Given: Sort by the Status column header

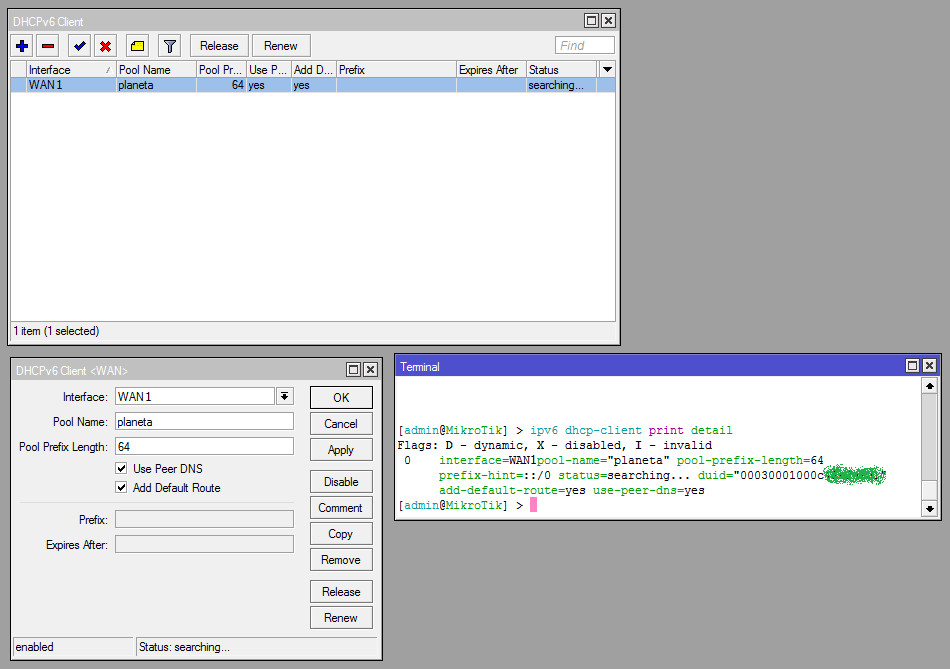Looking at the screenshot, I should point(562,70).
